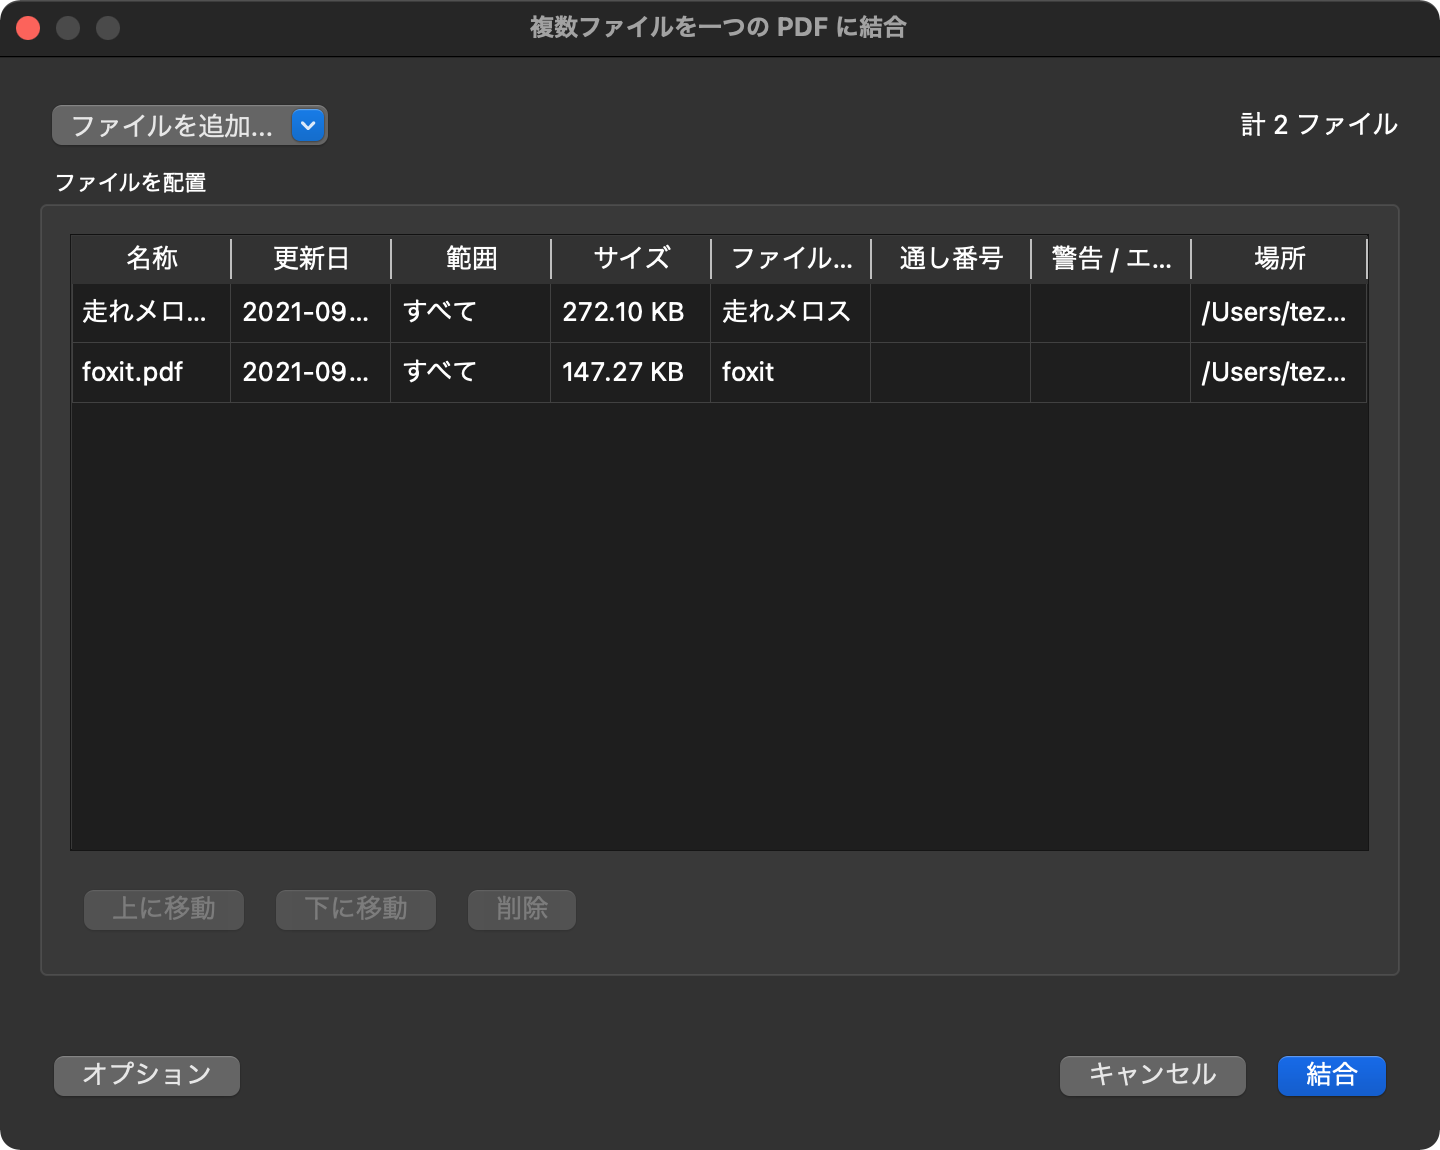Click the 場所 column header
1440x1150 pixels.
point(1279,258)
